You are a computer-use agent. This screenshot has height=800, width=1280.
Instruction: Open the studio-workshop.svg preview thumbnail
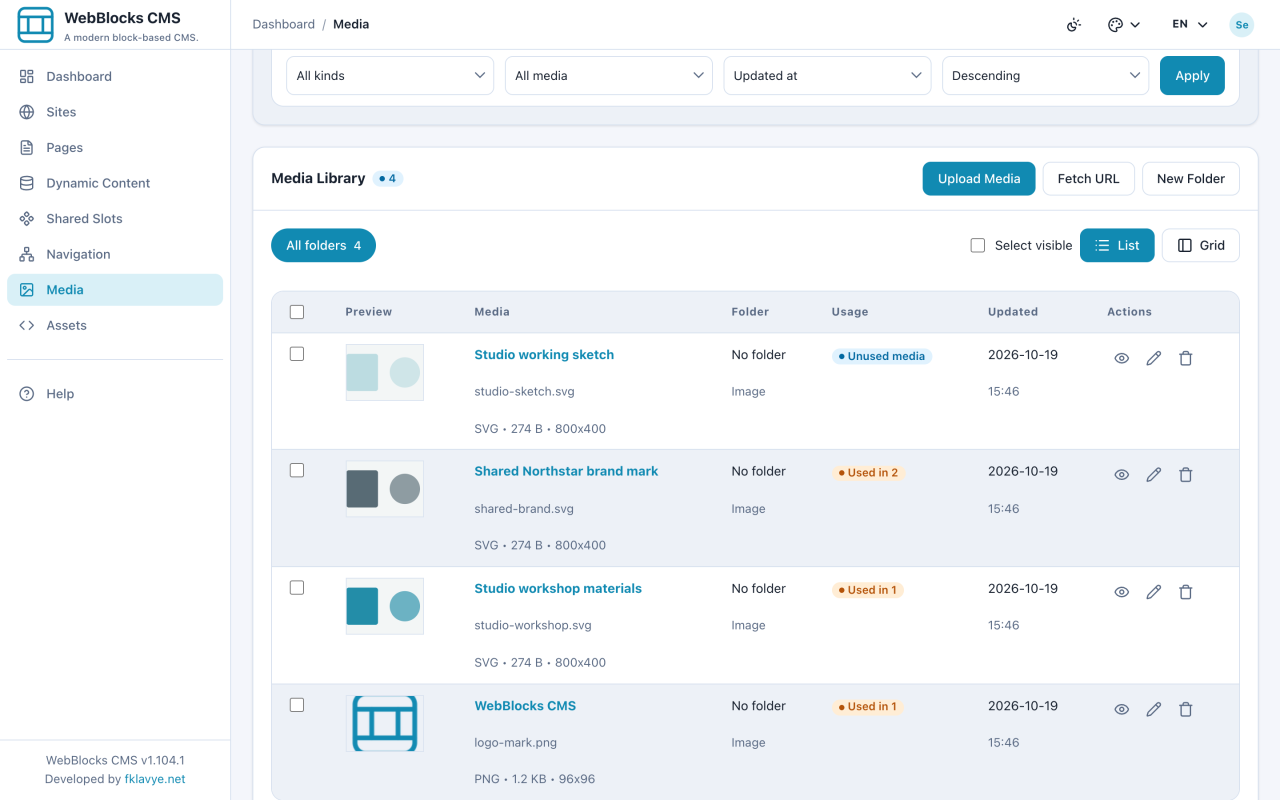[385, 606]
